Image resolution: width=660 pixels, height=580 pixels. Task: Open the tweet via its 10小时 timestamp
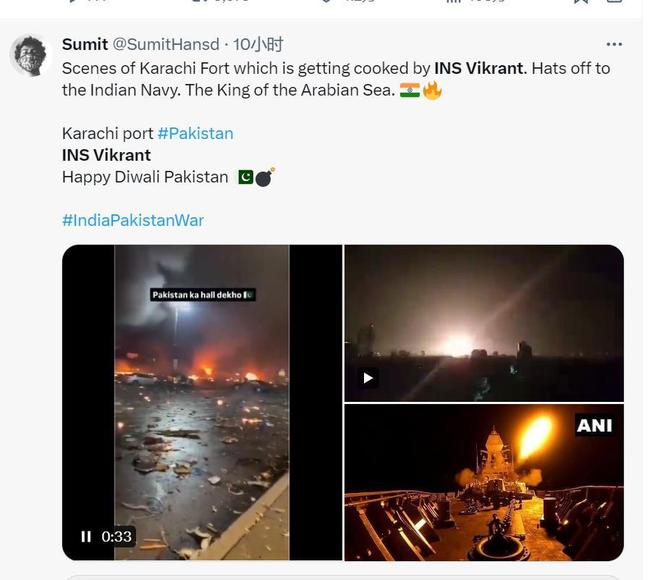258,44
